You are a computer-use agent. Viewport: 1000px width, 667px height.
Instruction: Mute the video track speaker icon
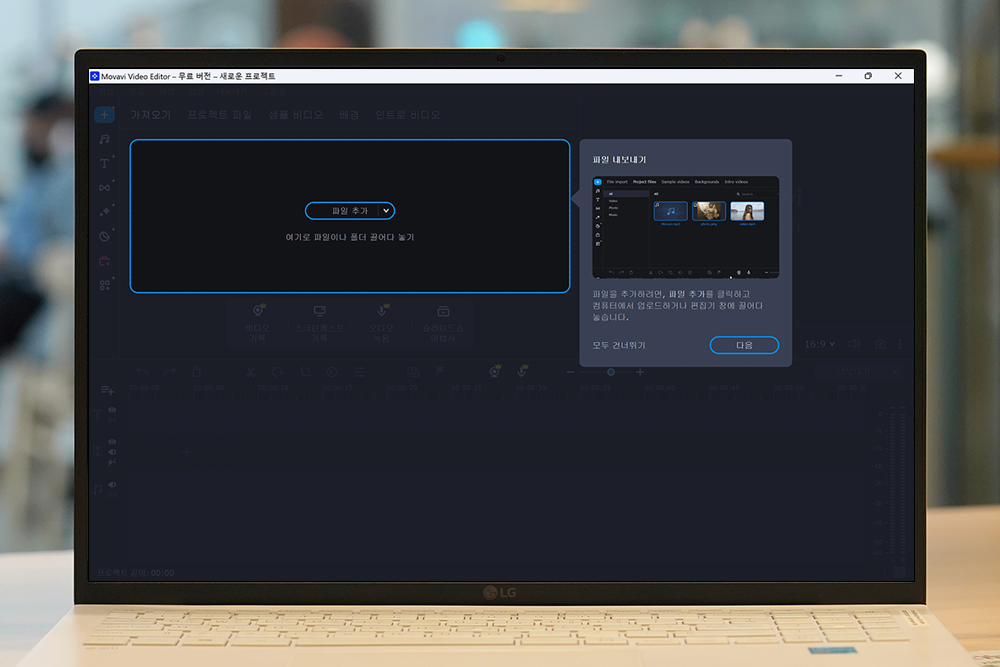(112, 452)
